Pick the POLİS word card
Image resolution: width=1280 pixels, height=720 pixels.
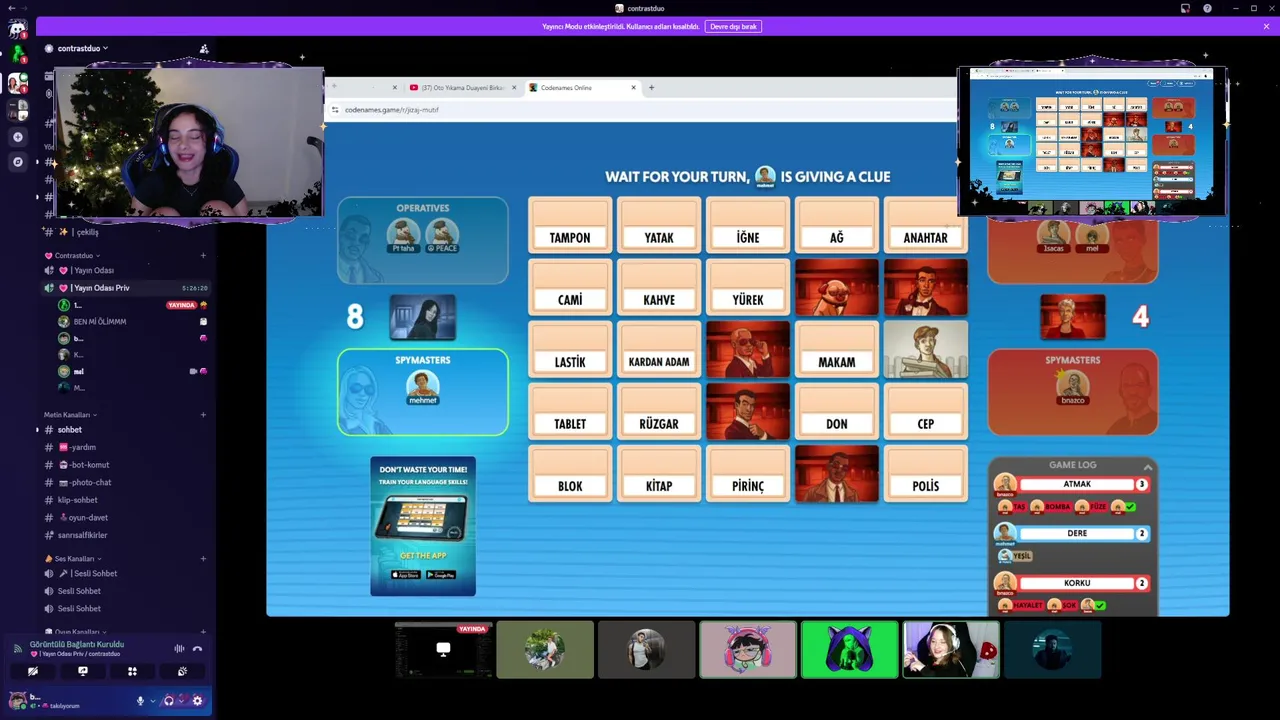tap(926, 474)
